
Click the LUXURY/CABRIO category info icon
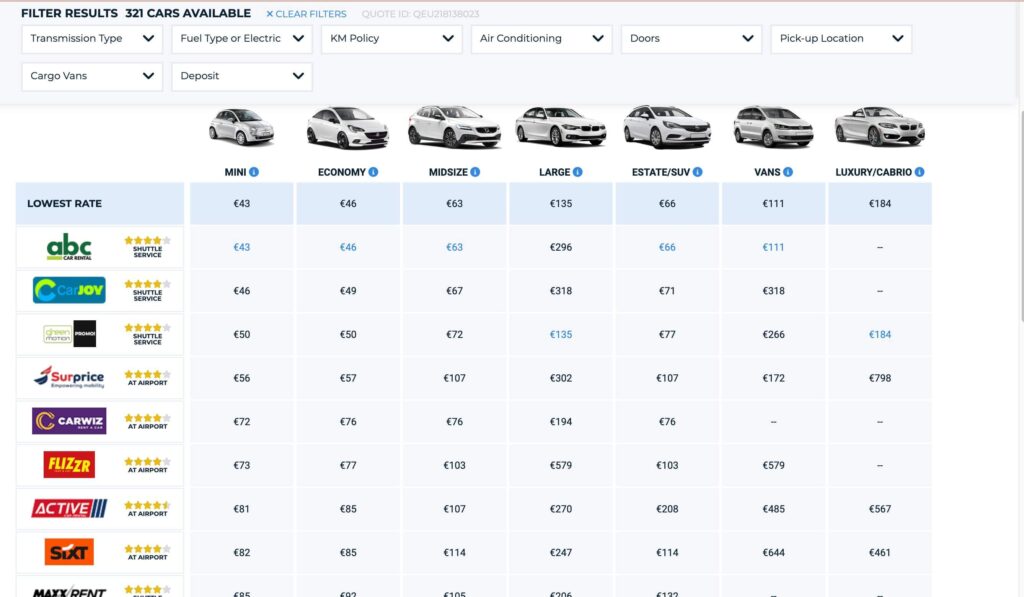[919, 172]
